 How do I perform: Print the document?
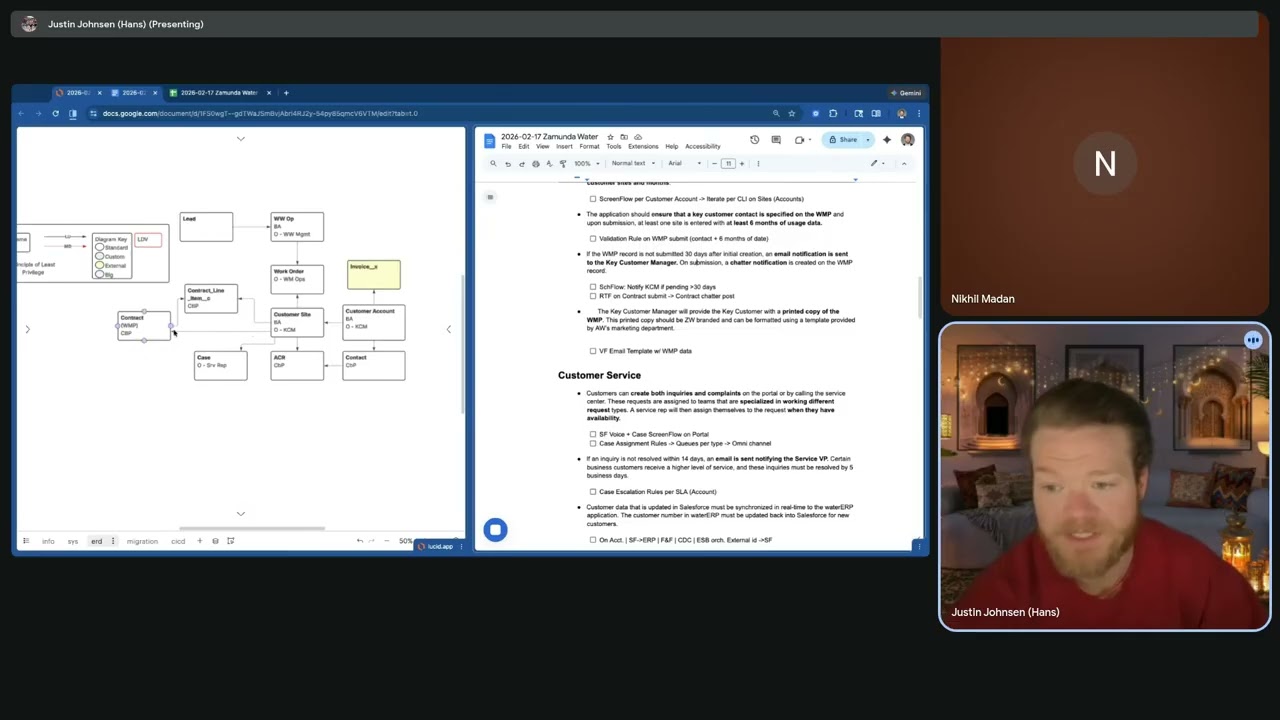[535, 163]
